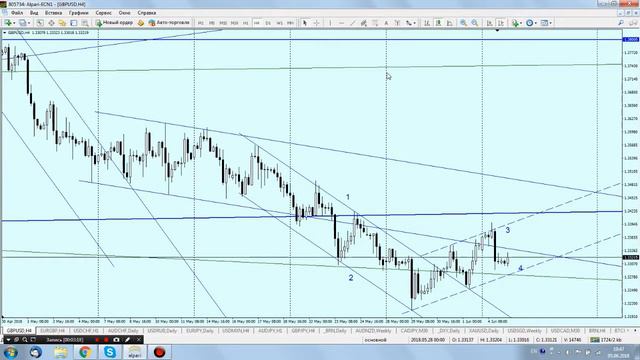
Task: Switch to the CADJPY,M30 chart tab
Action: [x=414, y=331]
